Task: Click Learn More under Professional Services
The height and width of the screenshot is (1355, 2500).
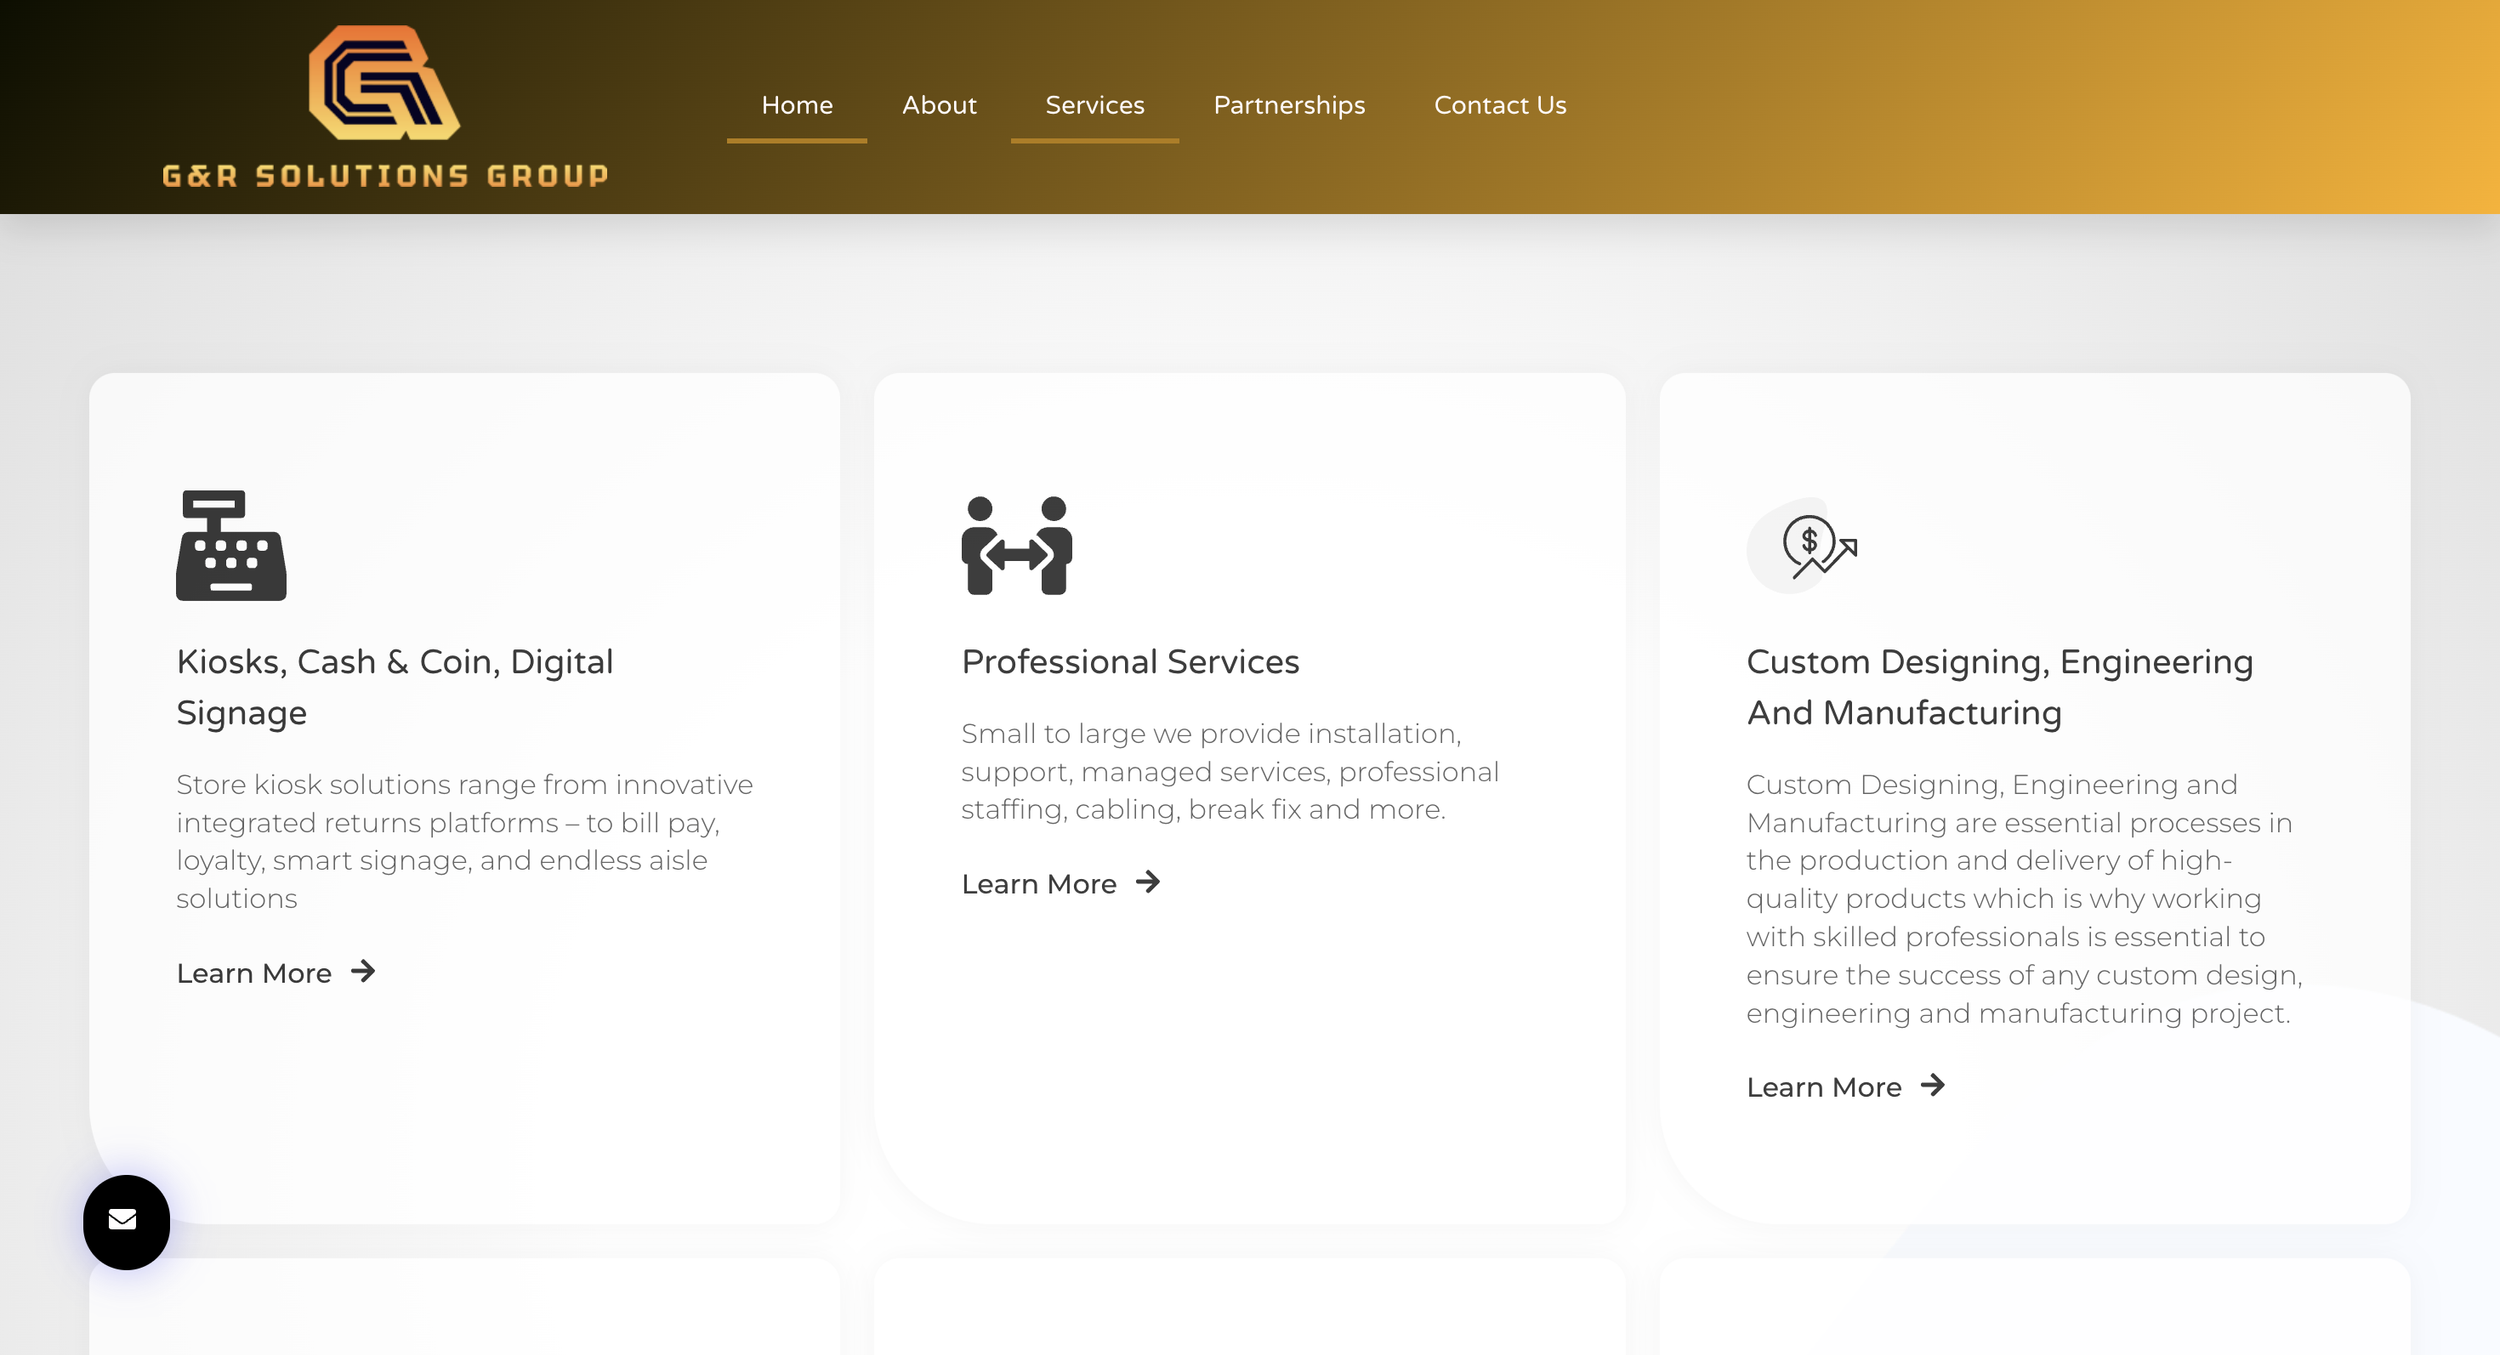Action: click(1038, 884)
